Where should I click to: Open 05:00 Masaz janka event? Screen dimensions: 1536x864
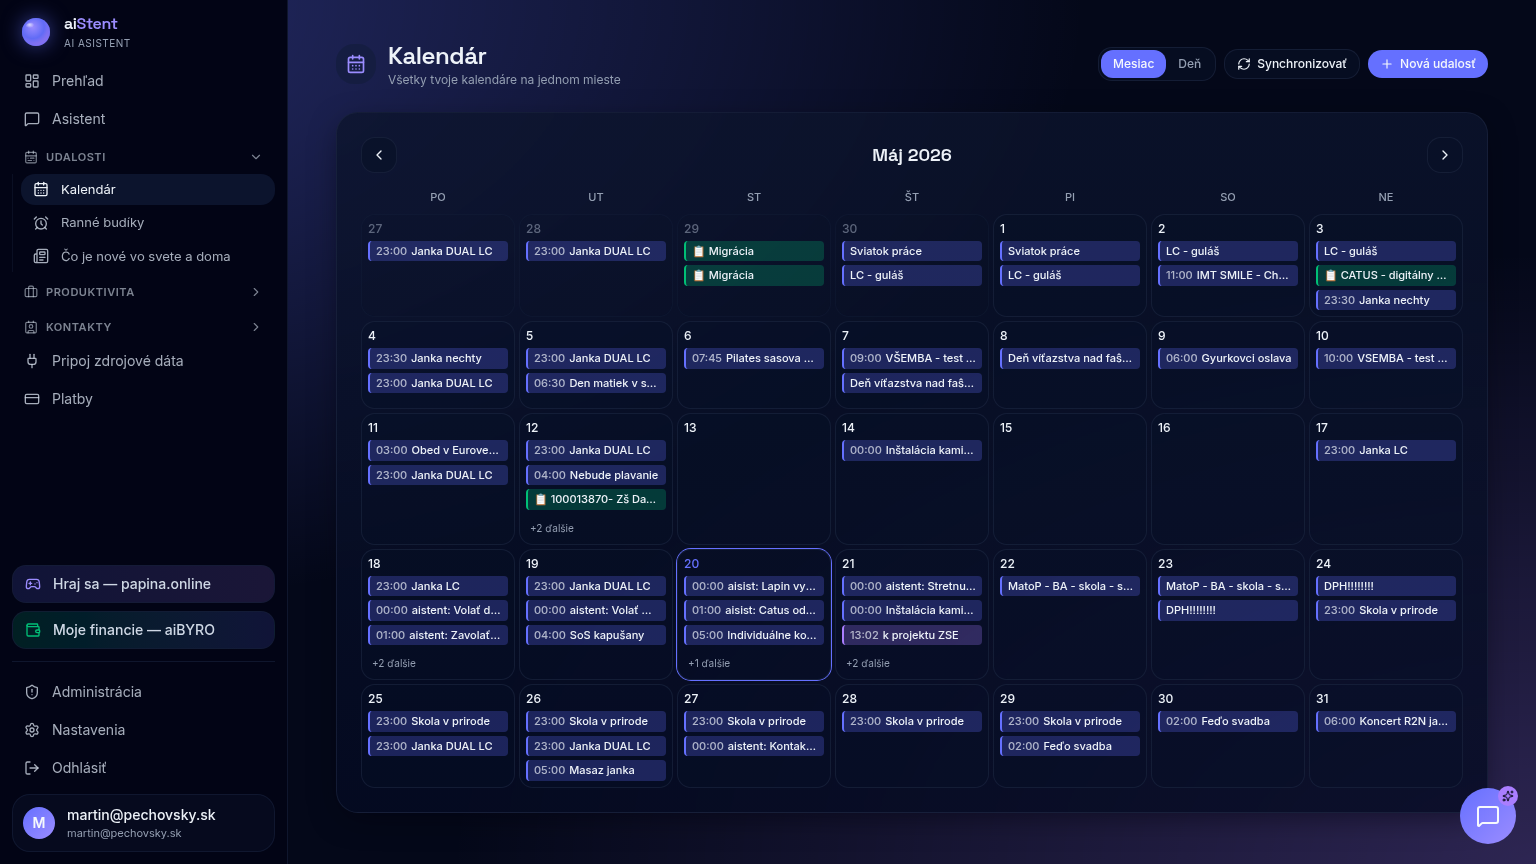click(x=596, y=770)
